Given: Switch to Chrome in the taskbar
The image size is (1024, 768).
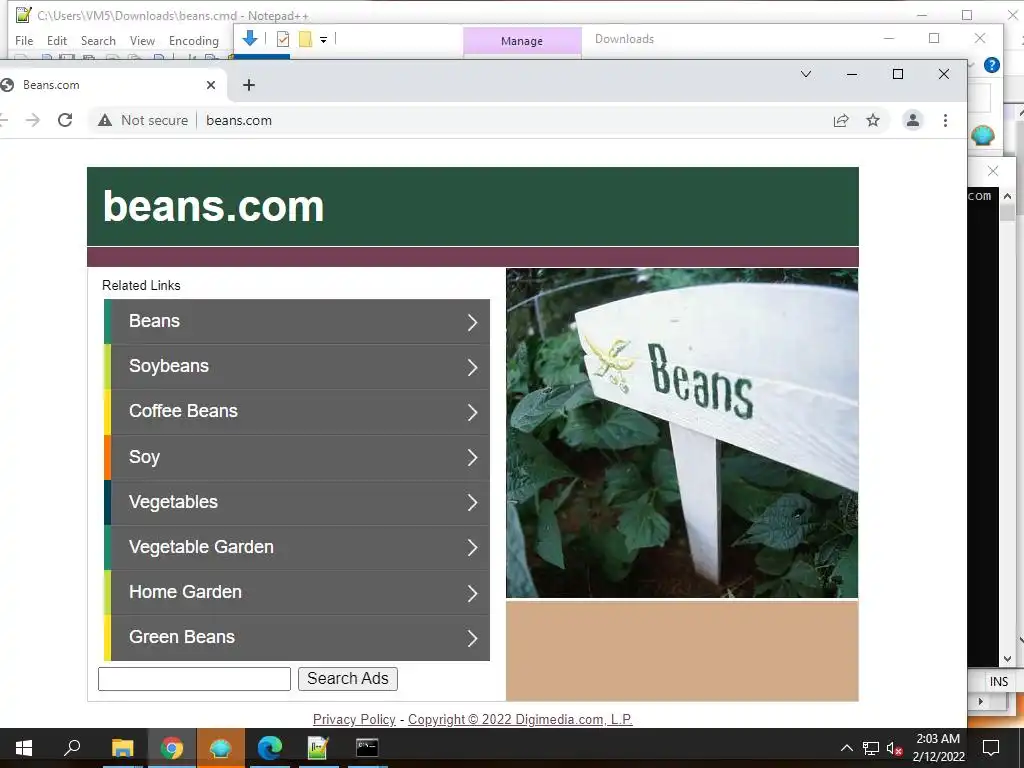Looking at the screenshot, I should [x=172, y=748].
